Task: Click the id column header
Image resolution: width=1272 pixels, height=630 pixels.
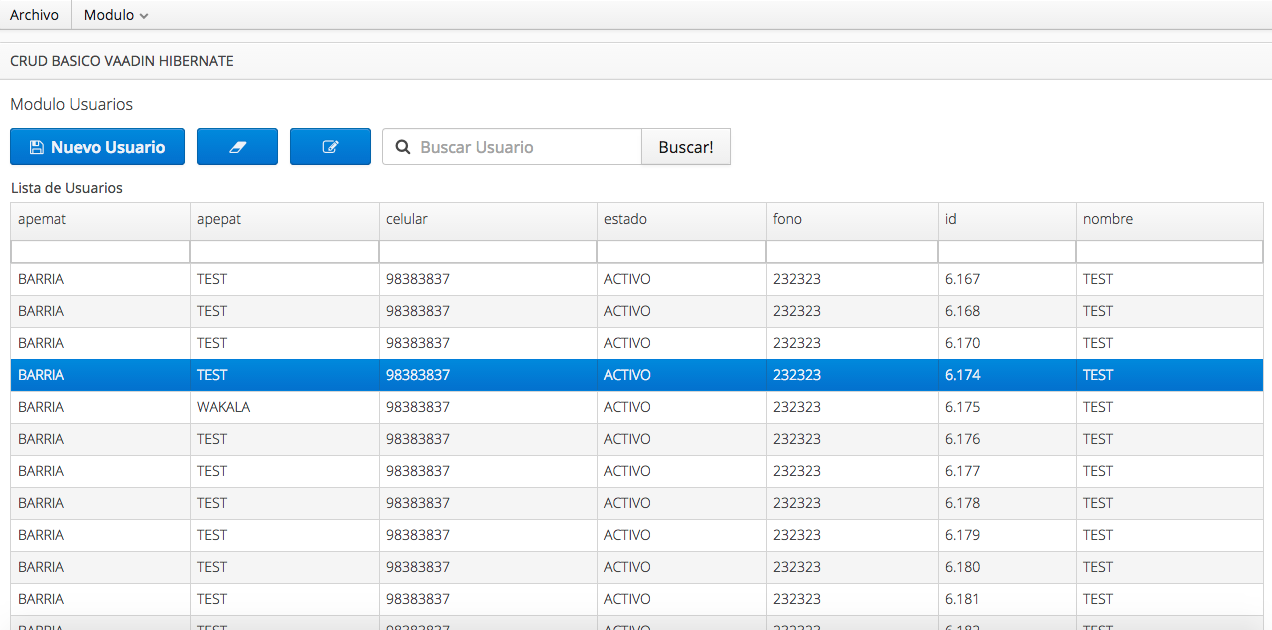Action: click(x=1006, y=219)
